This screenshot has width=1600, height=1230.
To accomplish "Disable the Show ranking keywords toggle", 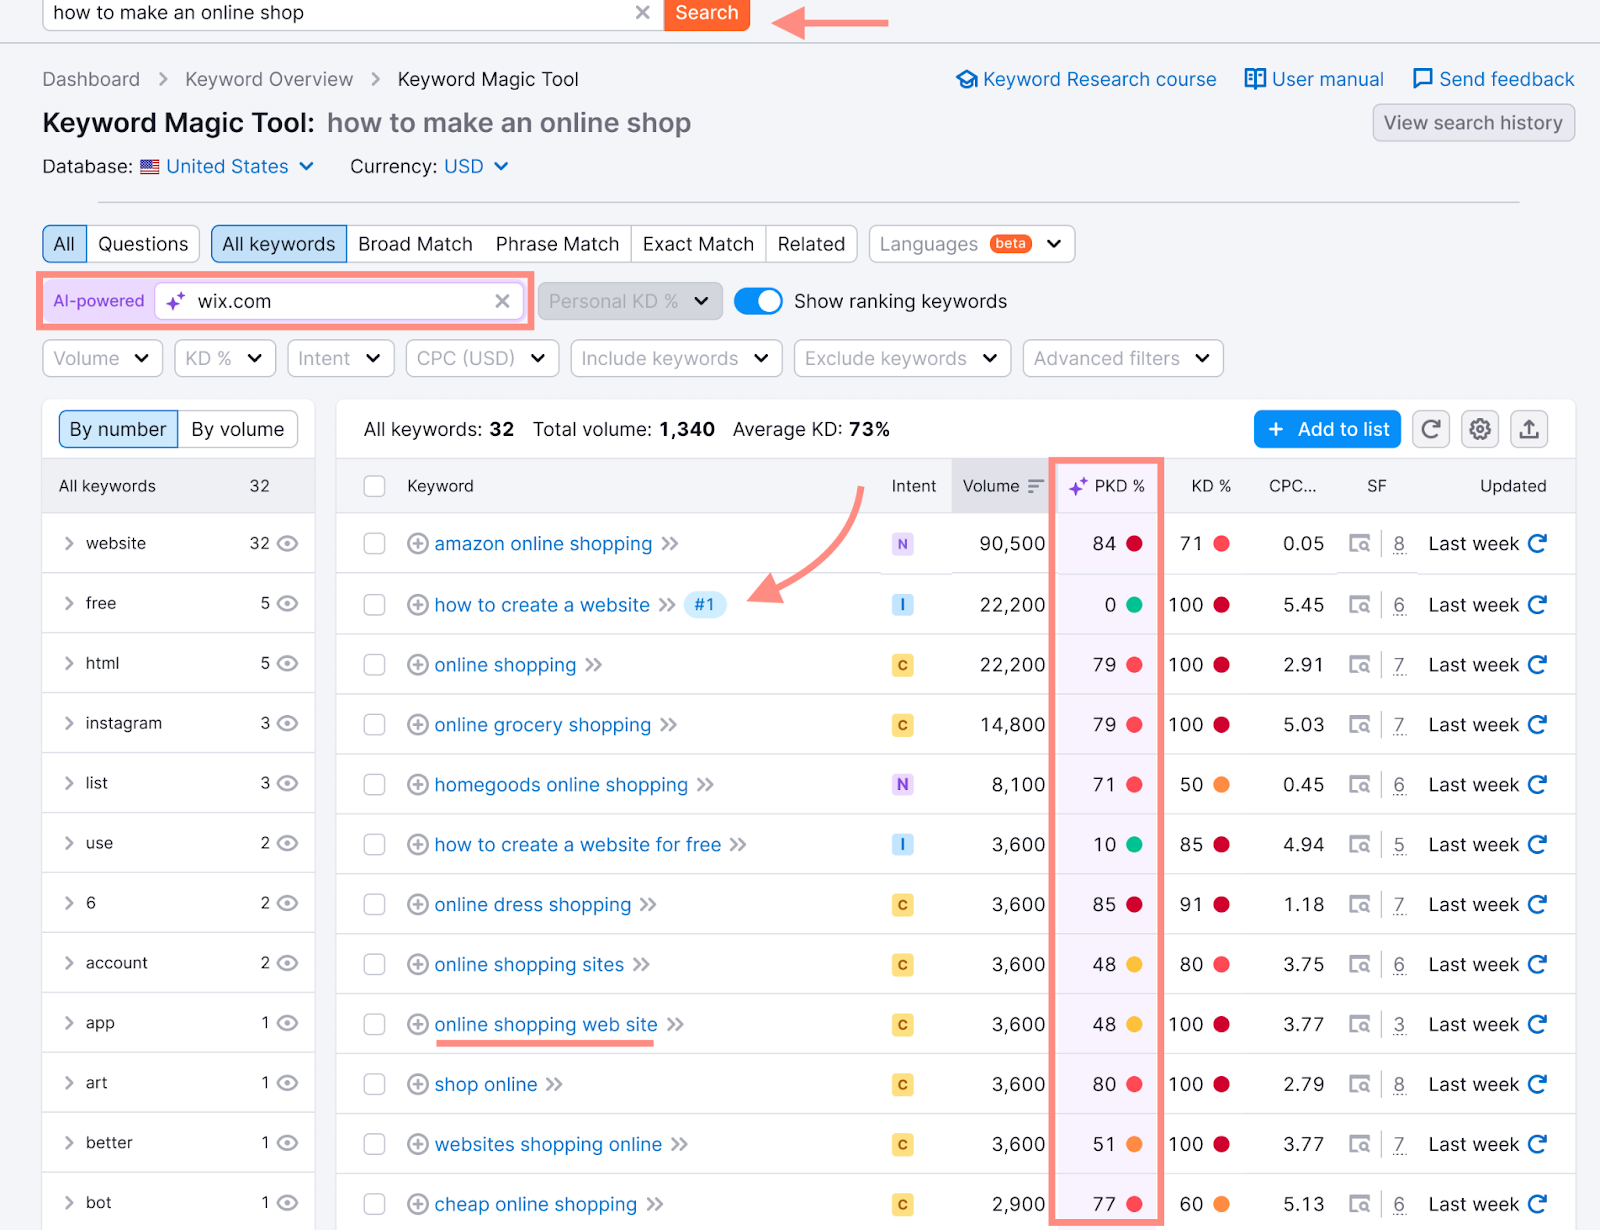I will [x=758, y=300].
